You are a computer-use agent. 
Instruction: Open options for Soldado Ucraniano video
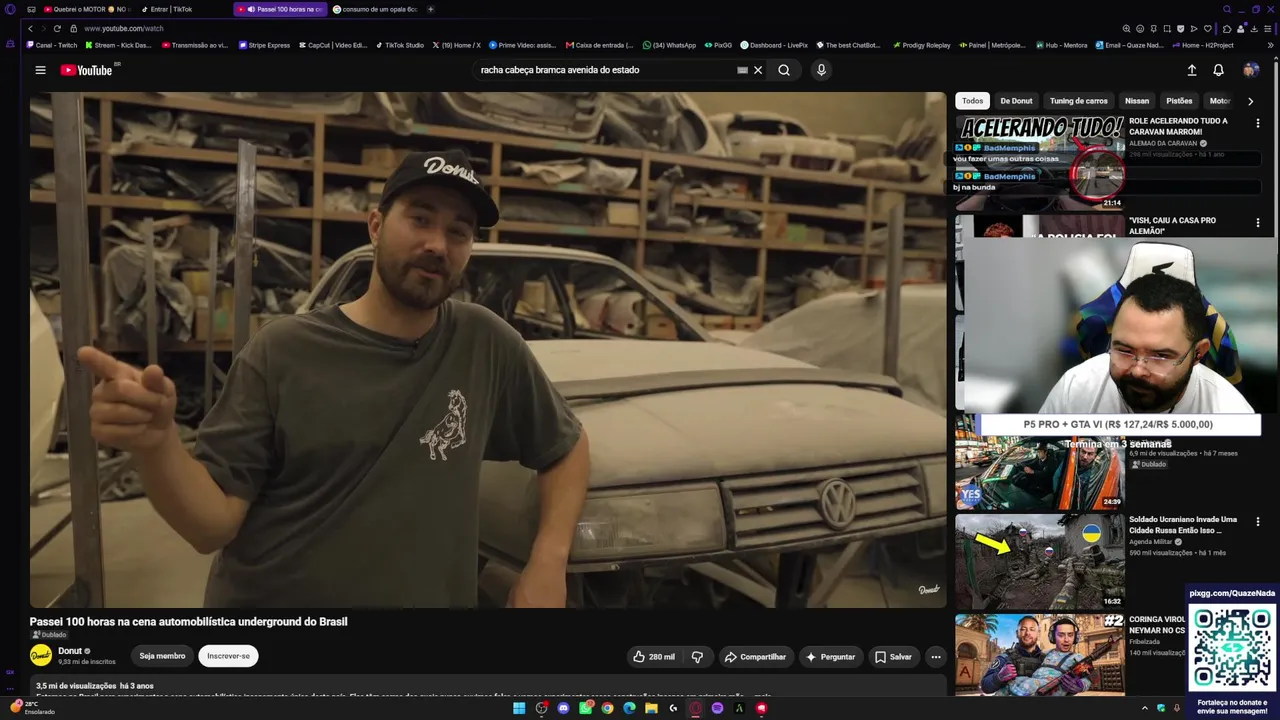point(1257,521)
